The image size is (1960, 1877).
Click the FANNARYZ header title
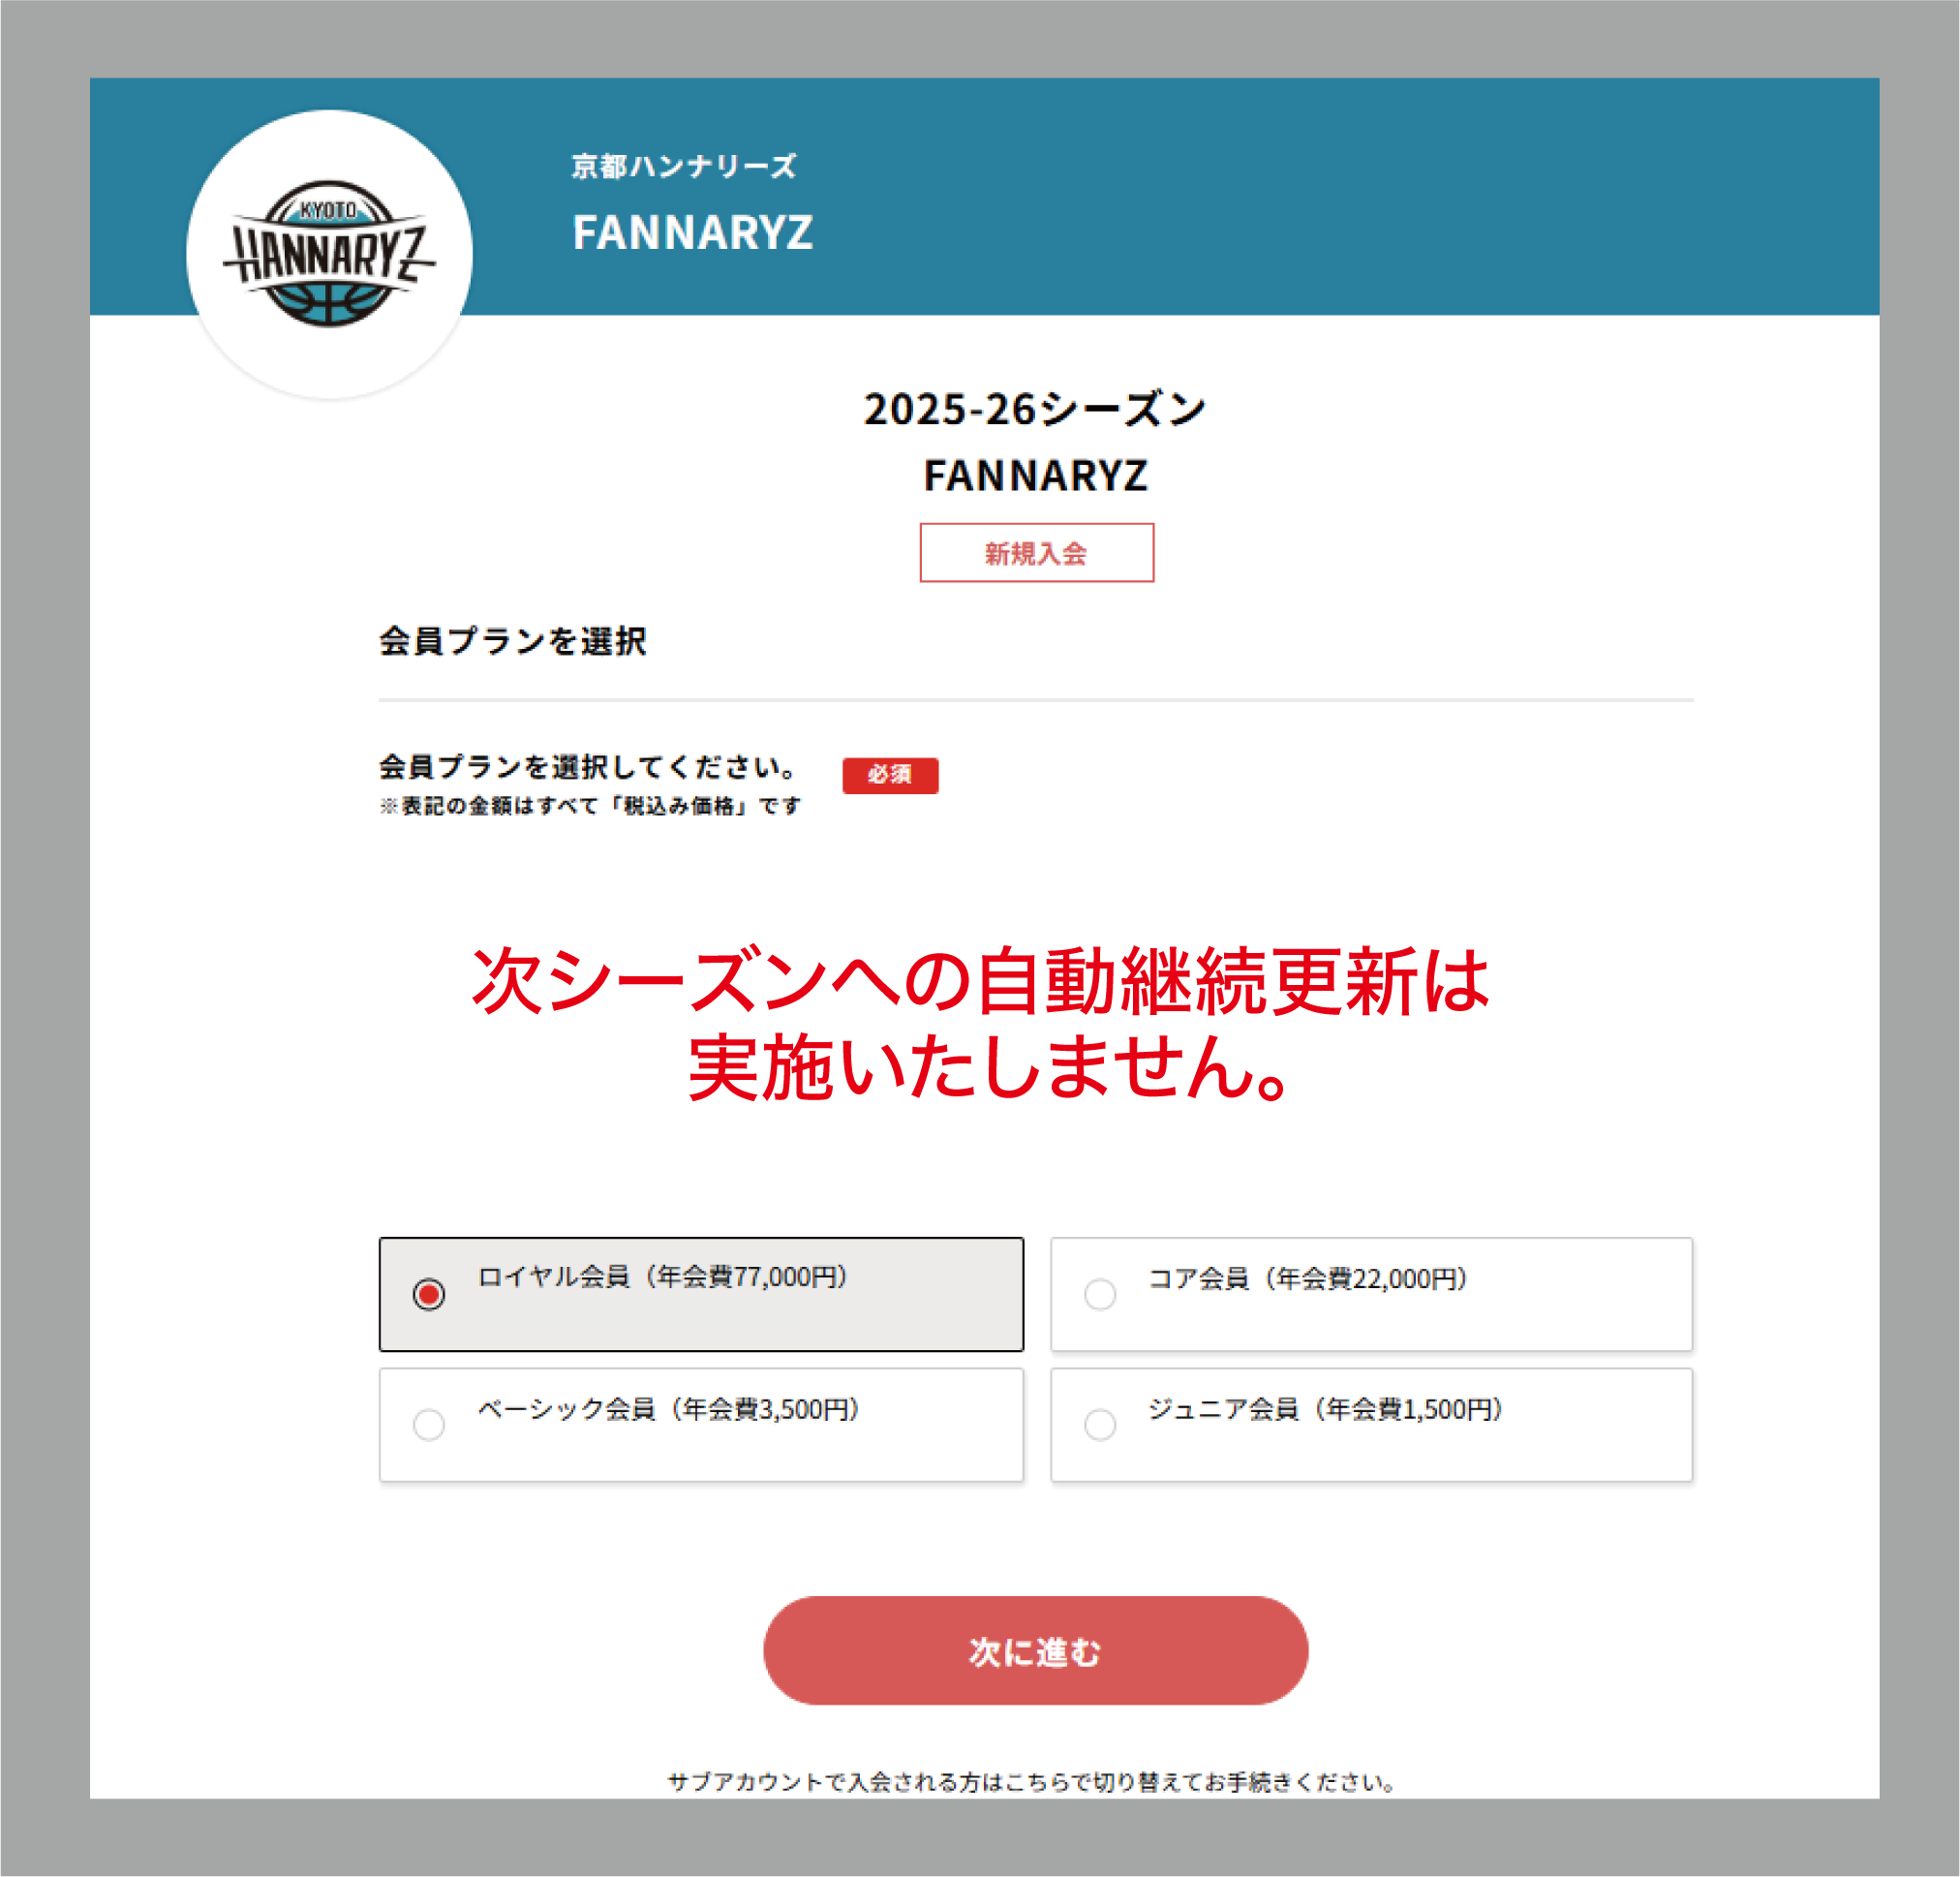click(692, 232)
